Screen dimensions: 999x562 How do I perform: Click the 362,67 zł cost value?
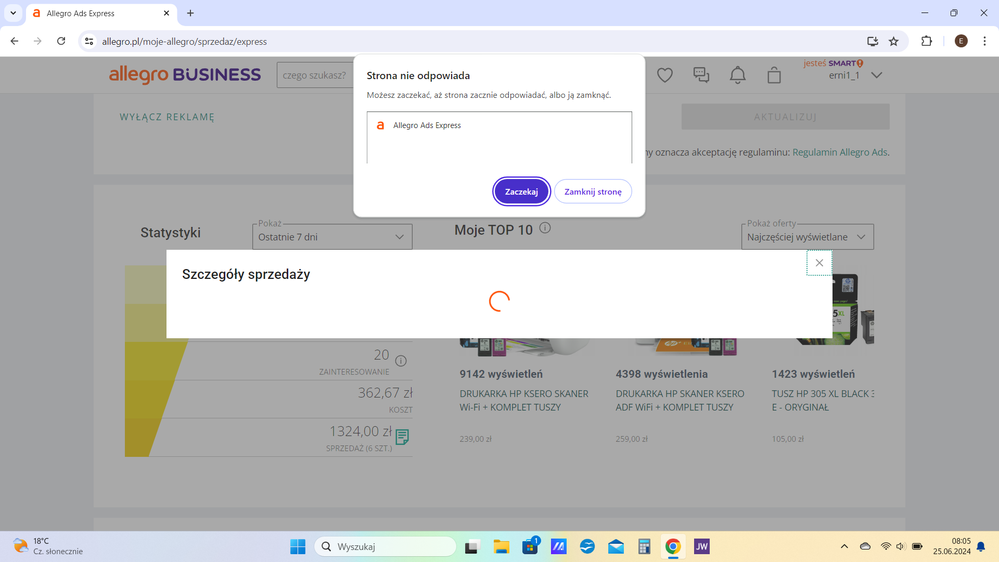pyautogui.click(x=385, y=393)
